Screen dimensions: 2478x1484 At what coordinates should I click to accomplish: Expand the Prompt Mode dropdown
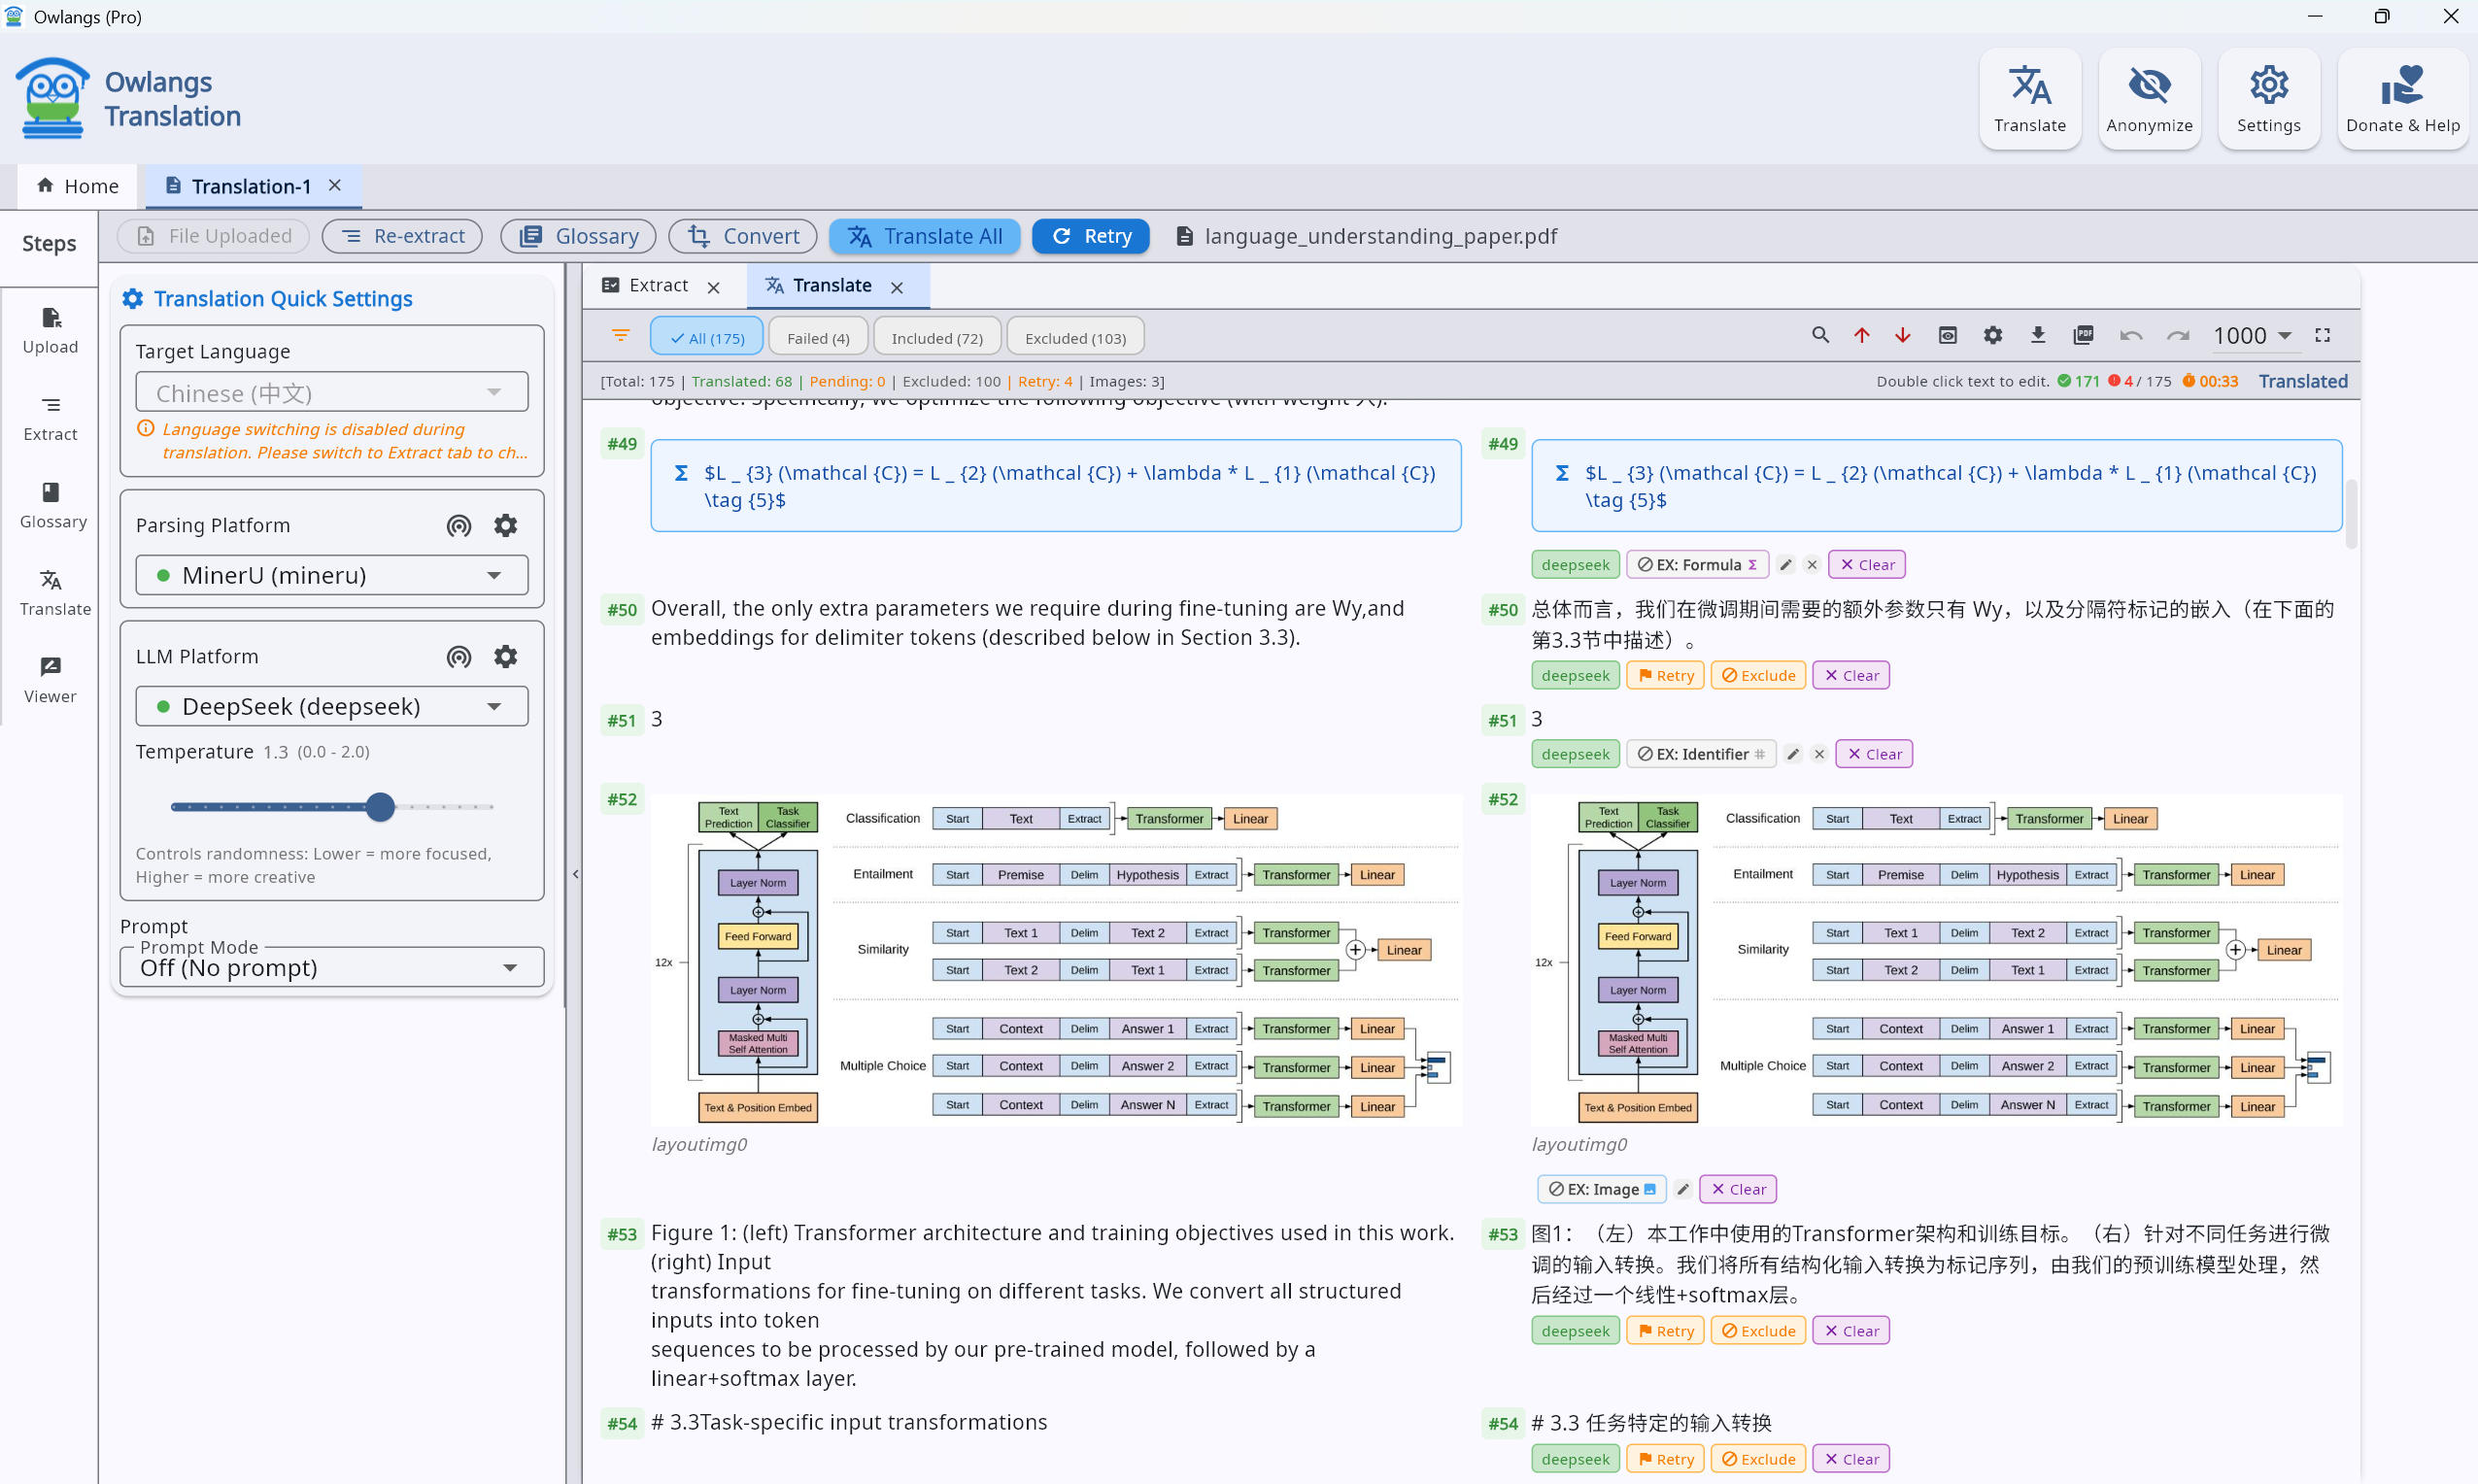point(332,967)
